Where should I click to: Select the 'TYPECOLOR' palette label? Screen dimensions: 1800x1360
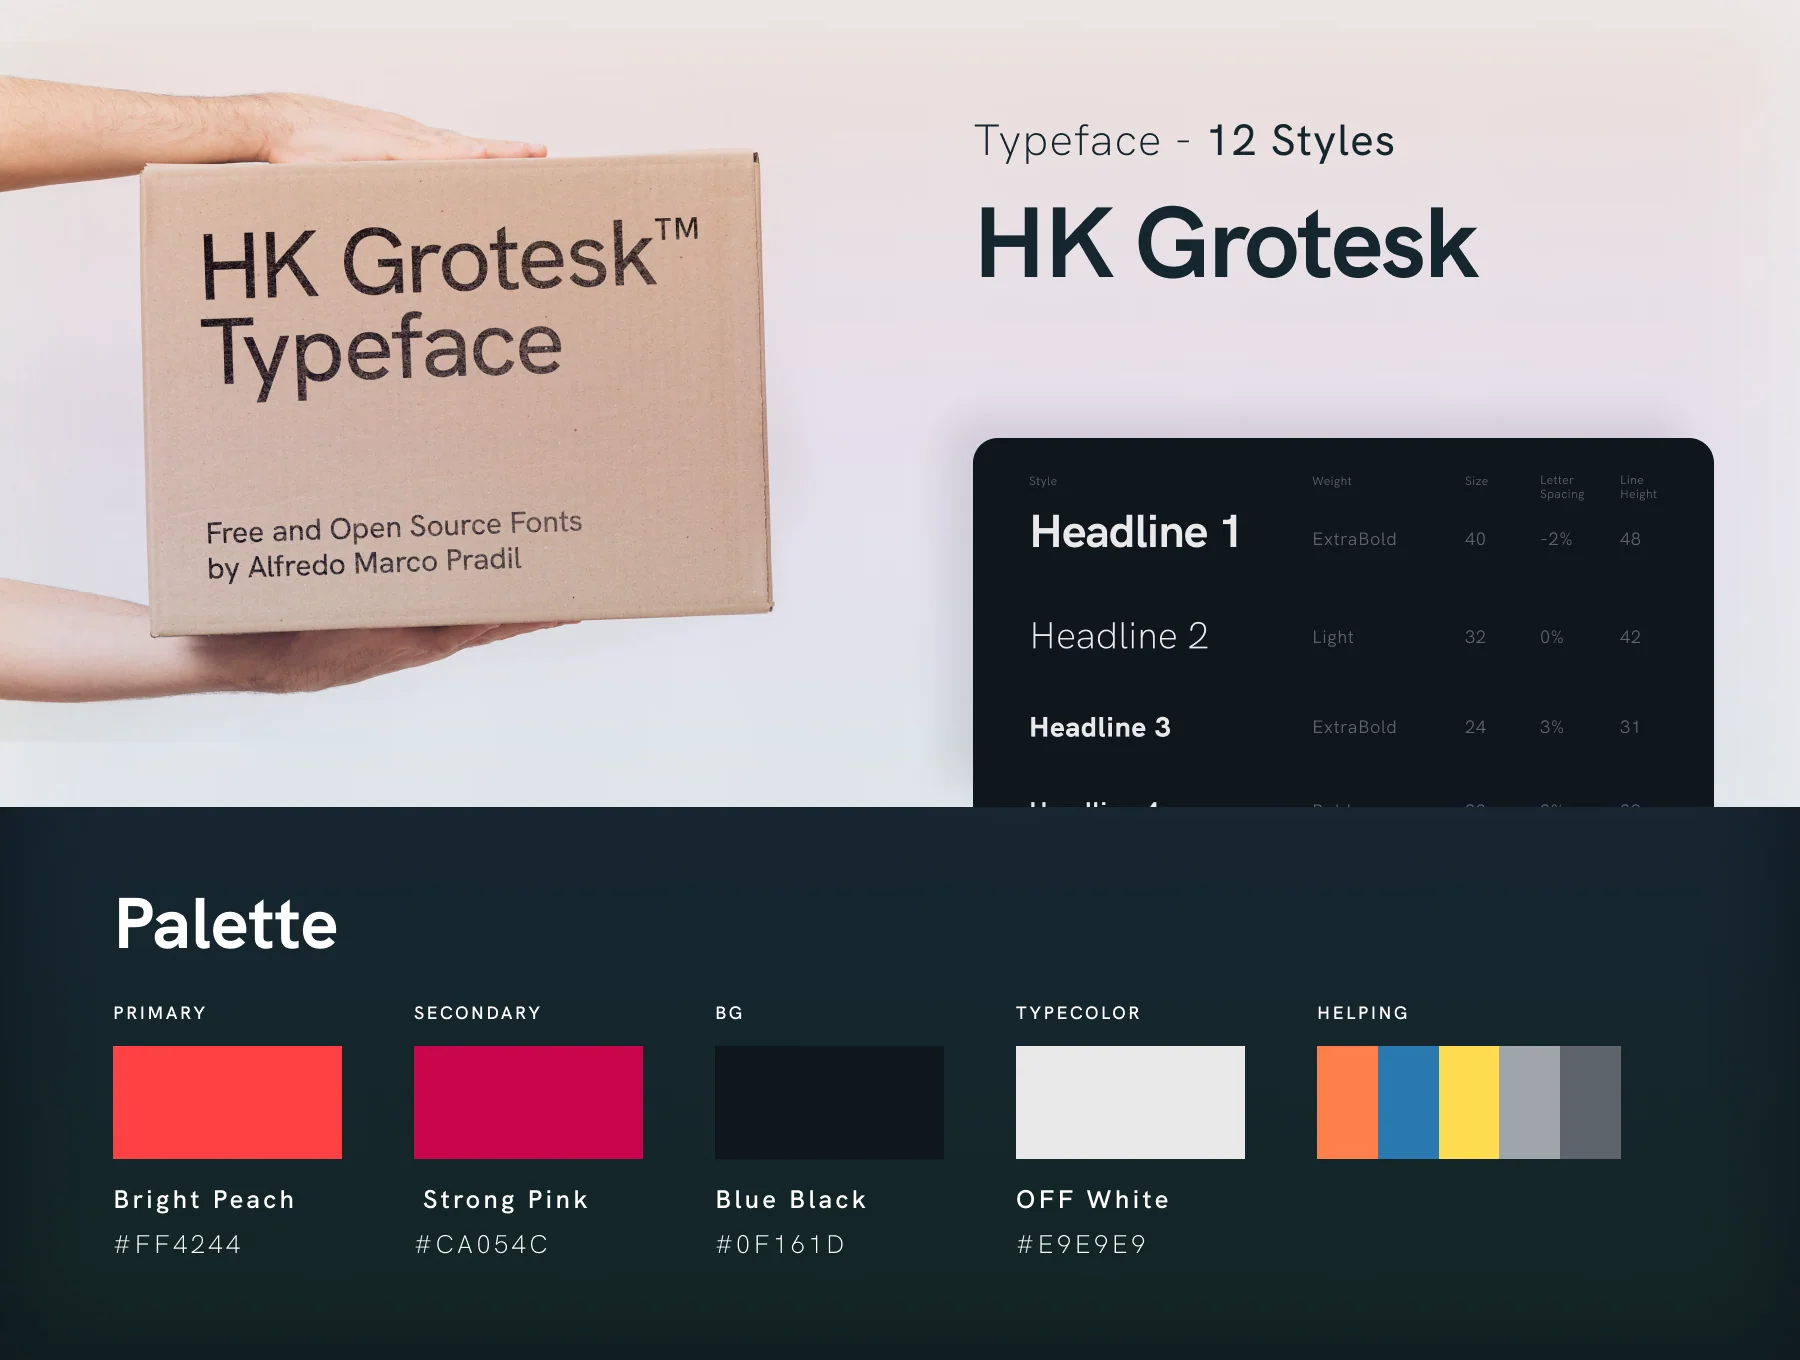click(1078, 1013)
